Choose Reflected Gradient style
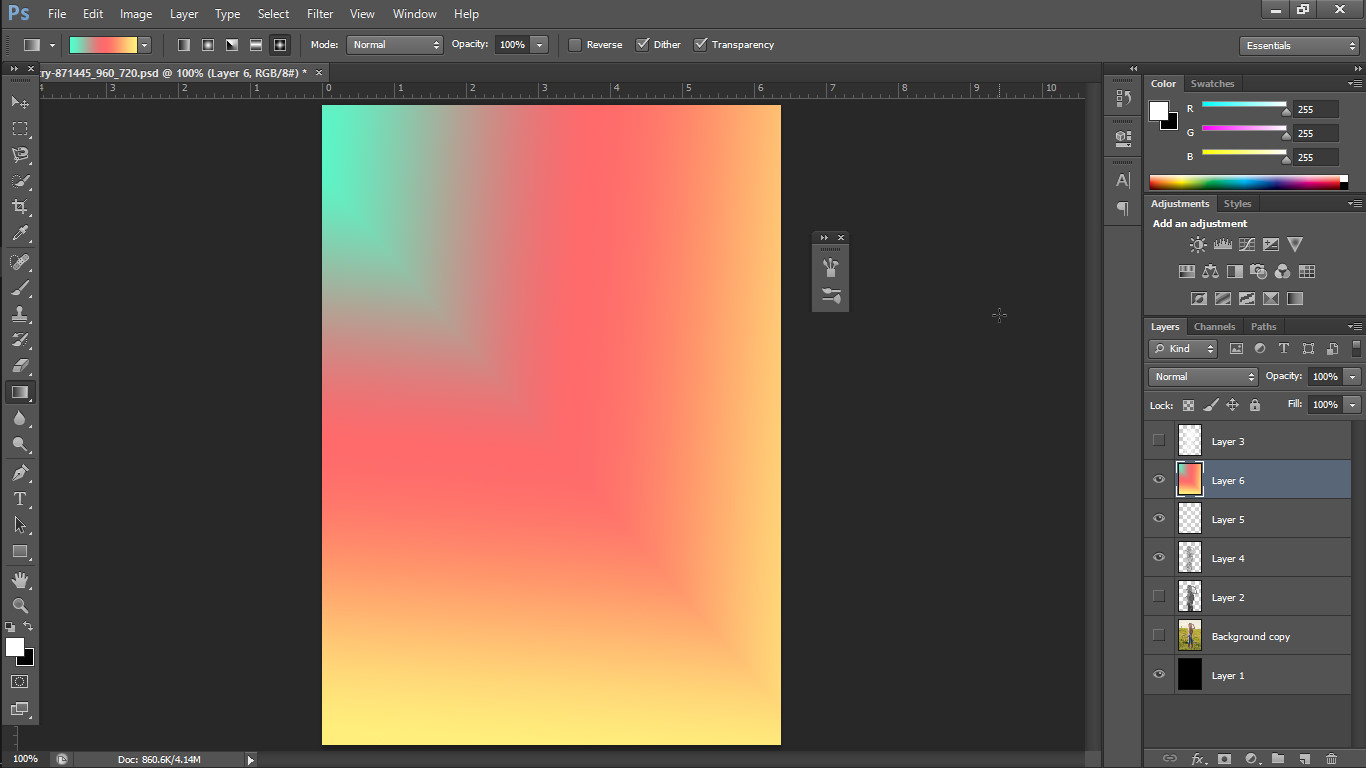The width and height of the screenshot is (1366, 768). [256, 45]
